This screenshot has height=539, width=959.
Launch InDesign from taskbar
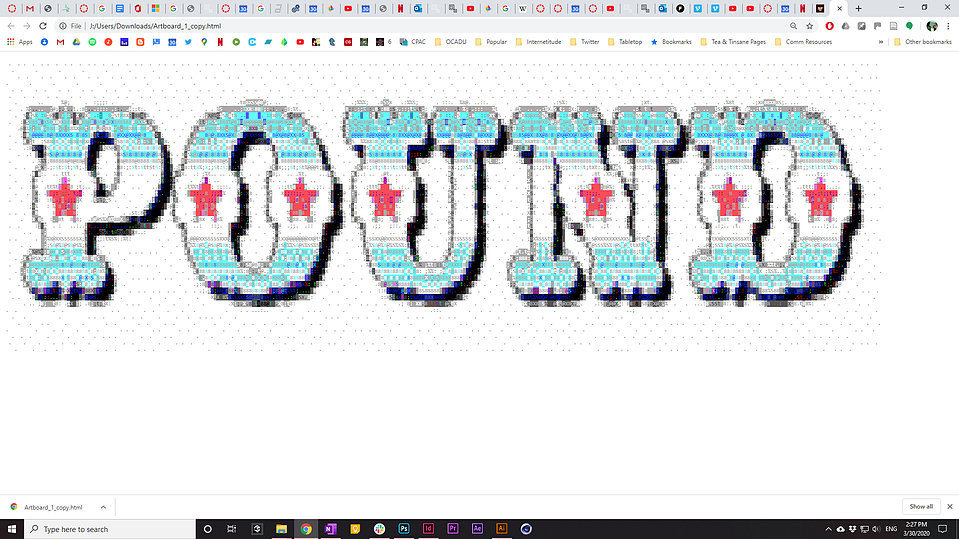click(428, 529)
